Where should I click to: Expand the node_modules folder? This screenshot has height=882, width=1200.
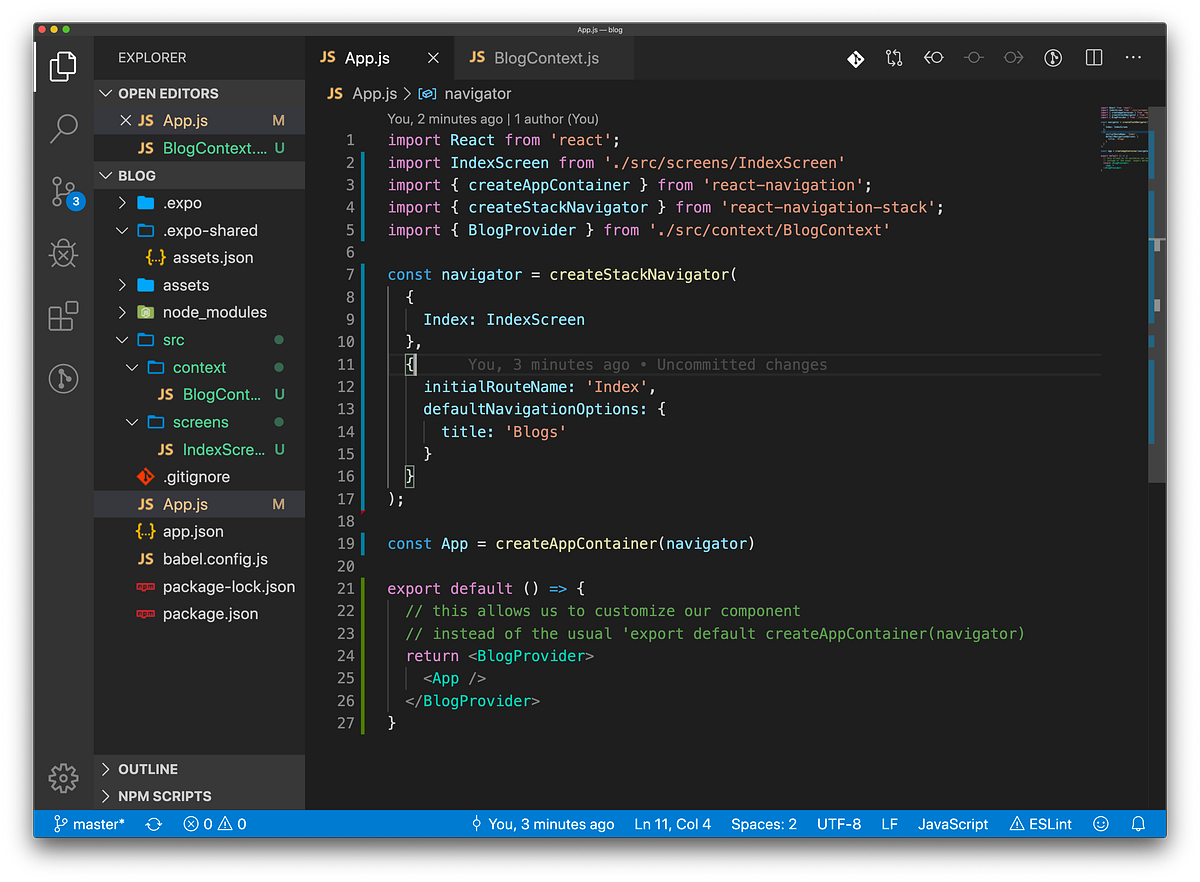coord(214,312)
